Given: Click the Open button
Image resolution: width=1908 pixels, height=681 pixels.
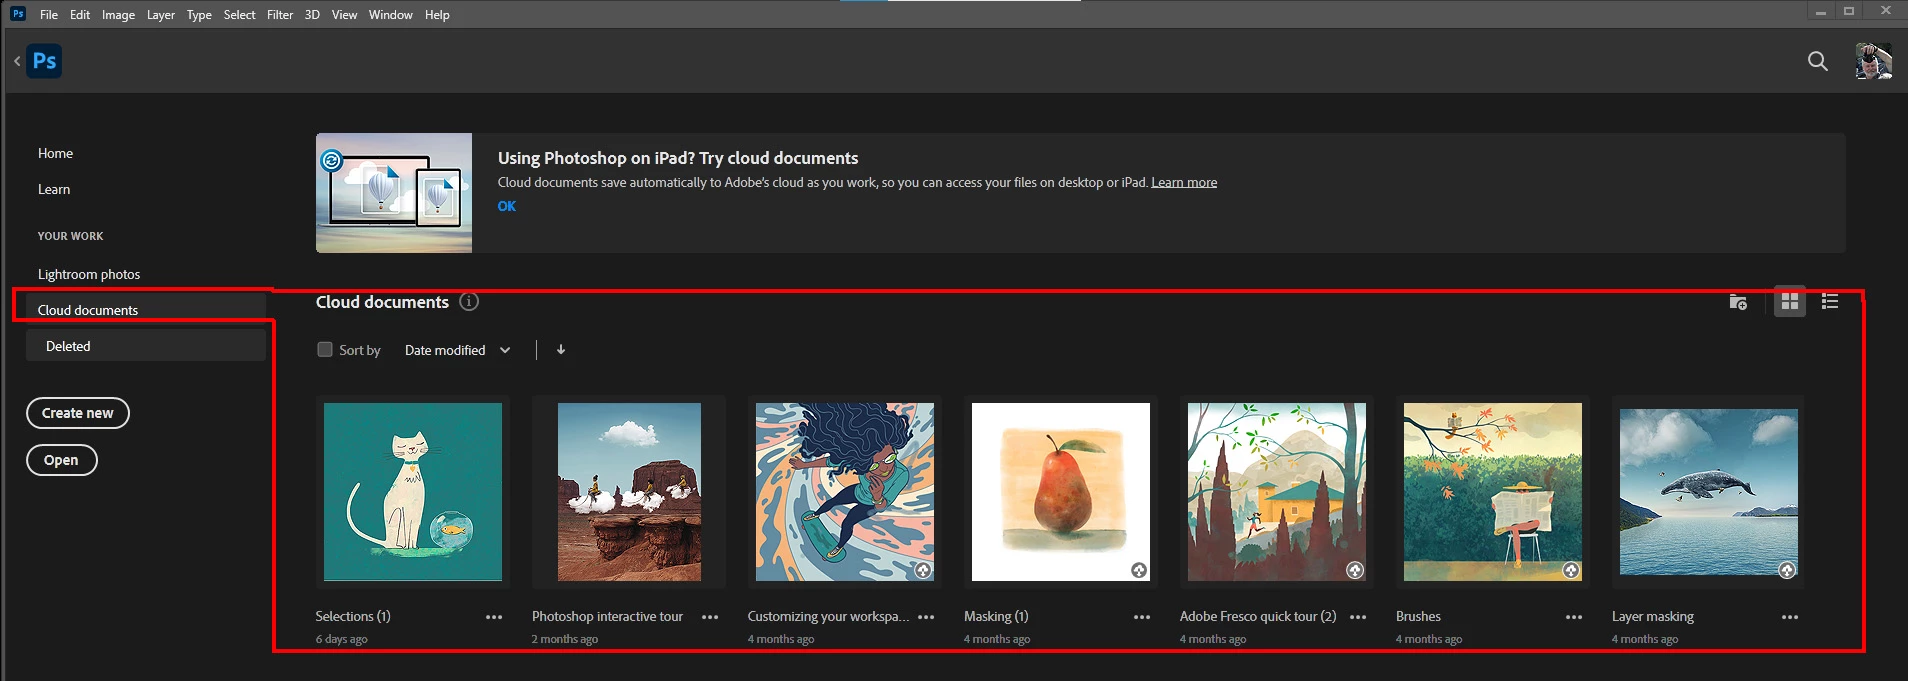Looking at the screenshot, I should 61,460.
